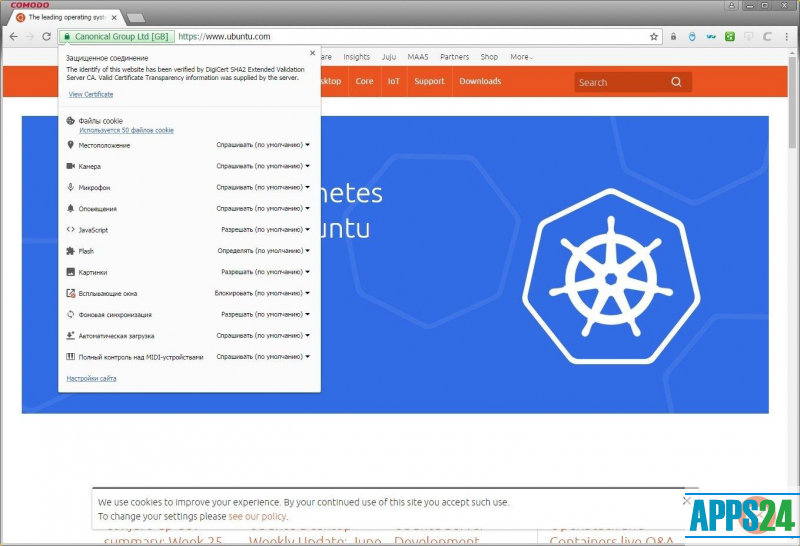Click the location pin icon
Image resolution: width=800 pixels, height=546 pixels.
(70, 145)
